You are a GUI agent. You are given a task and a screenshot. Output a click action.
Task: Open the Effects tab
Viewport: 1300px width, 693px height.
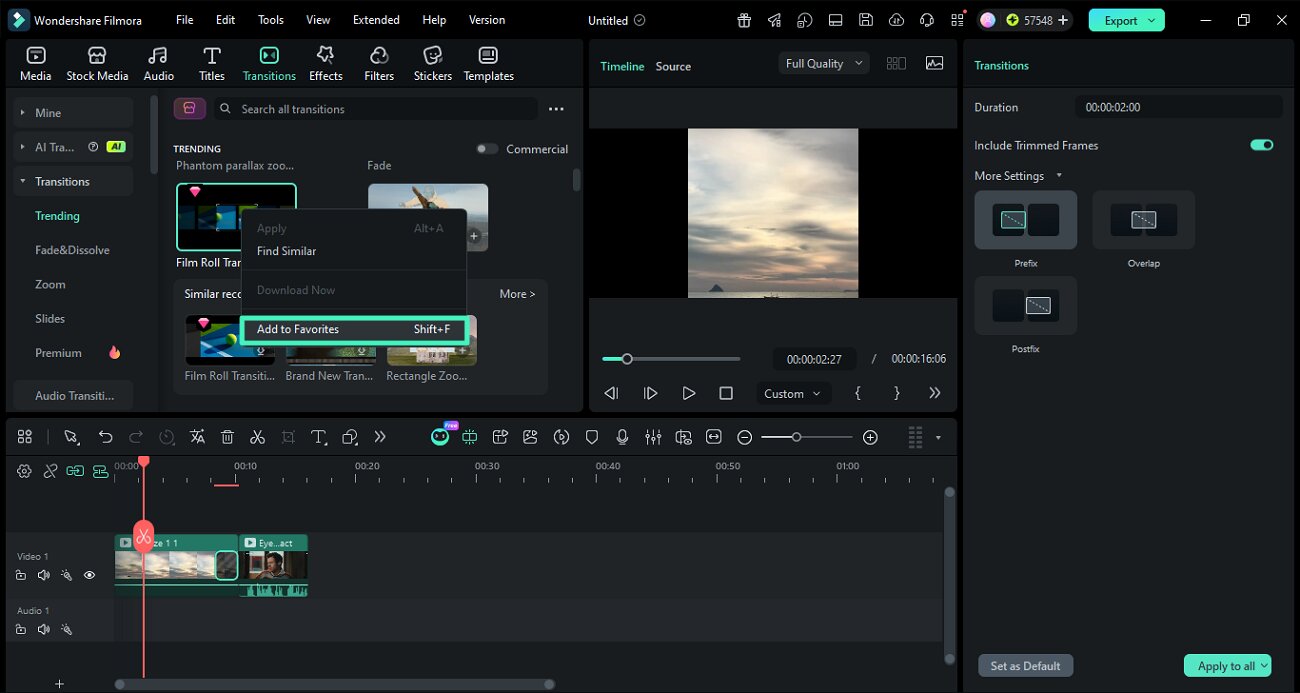[325, 64]
